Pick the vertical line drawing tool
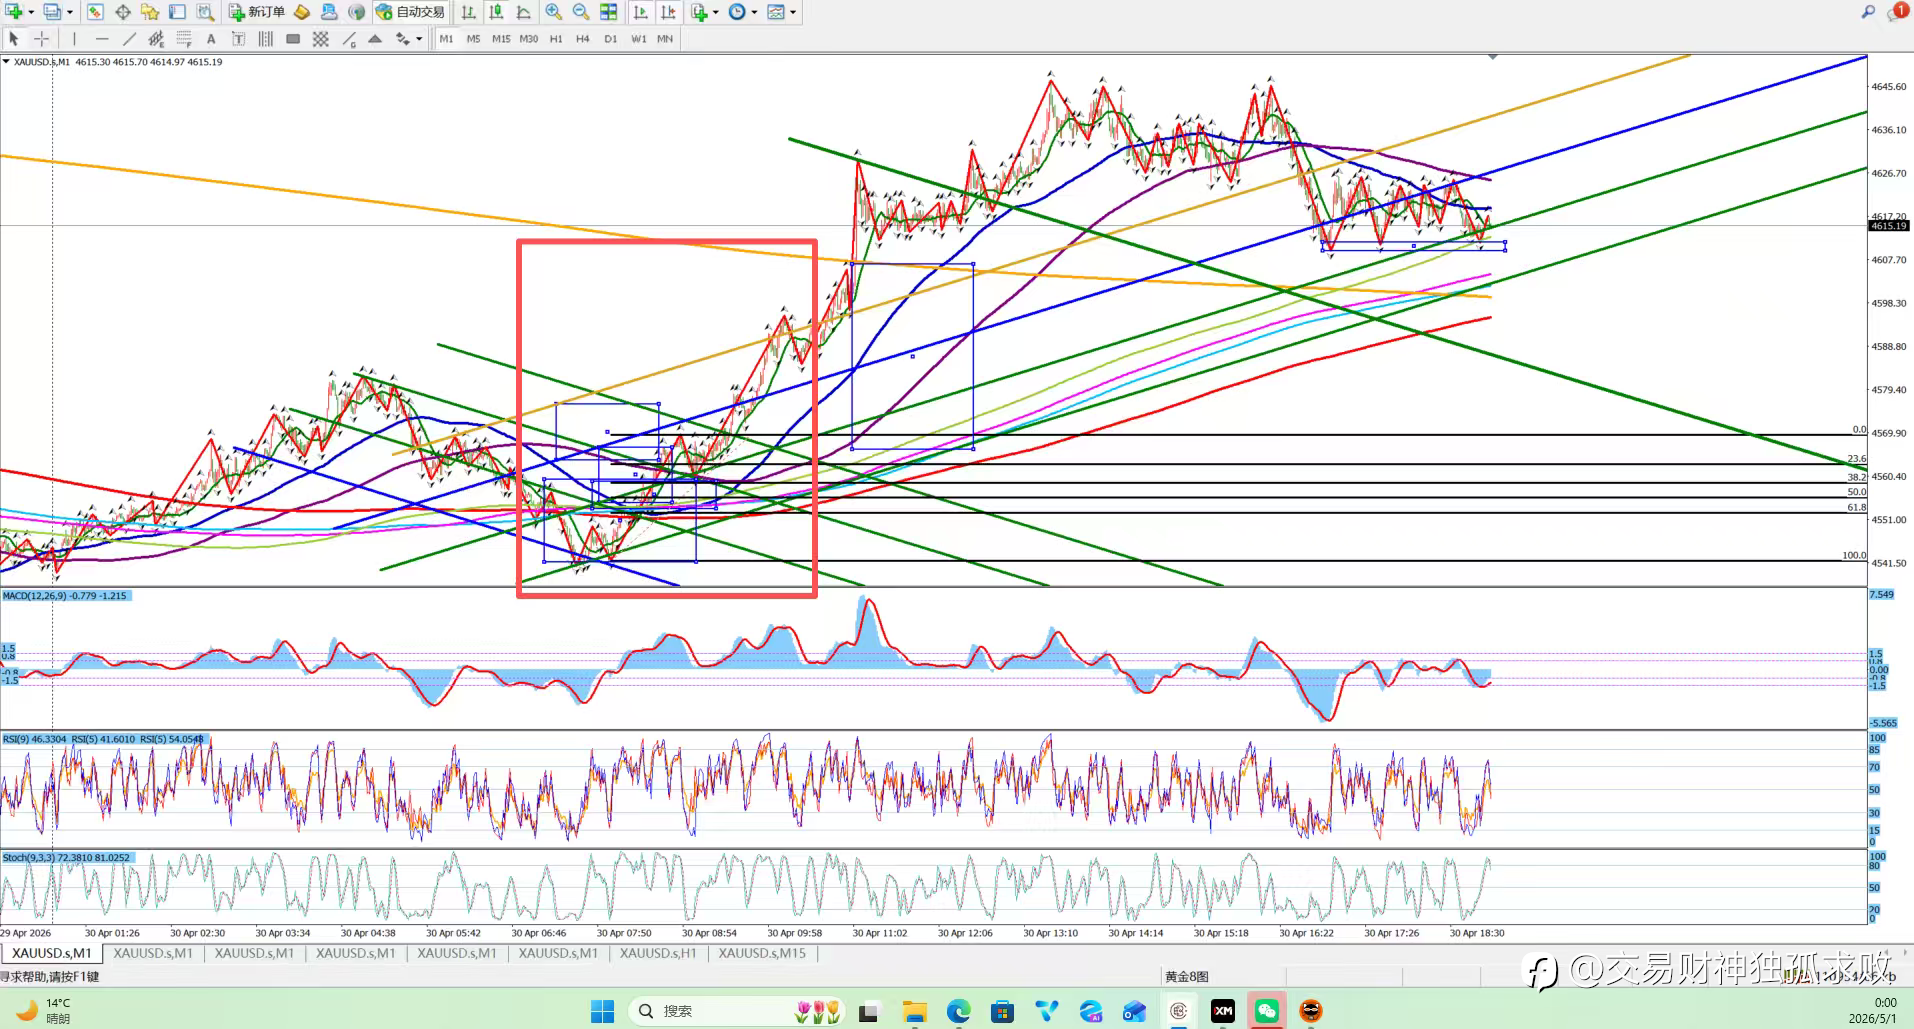The image size is (1914, 1029). (74, 39)
